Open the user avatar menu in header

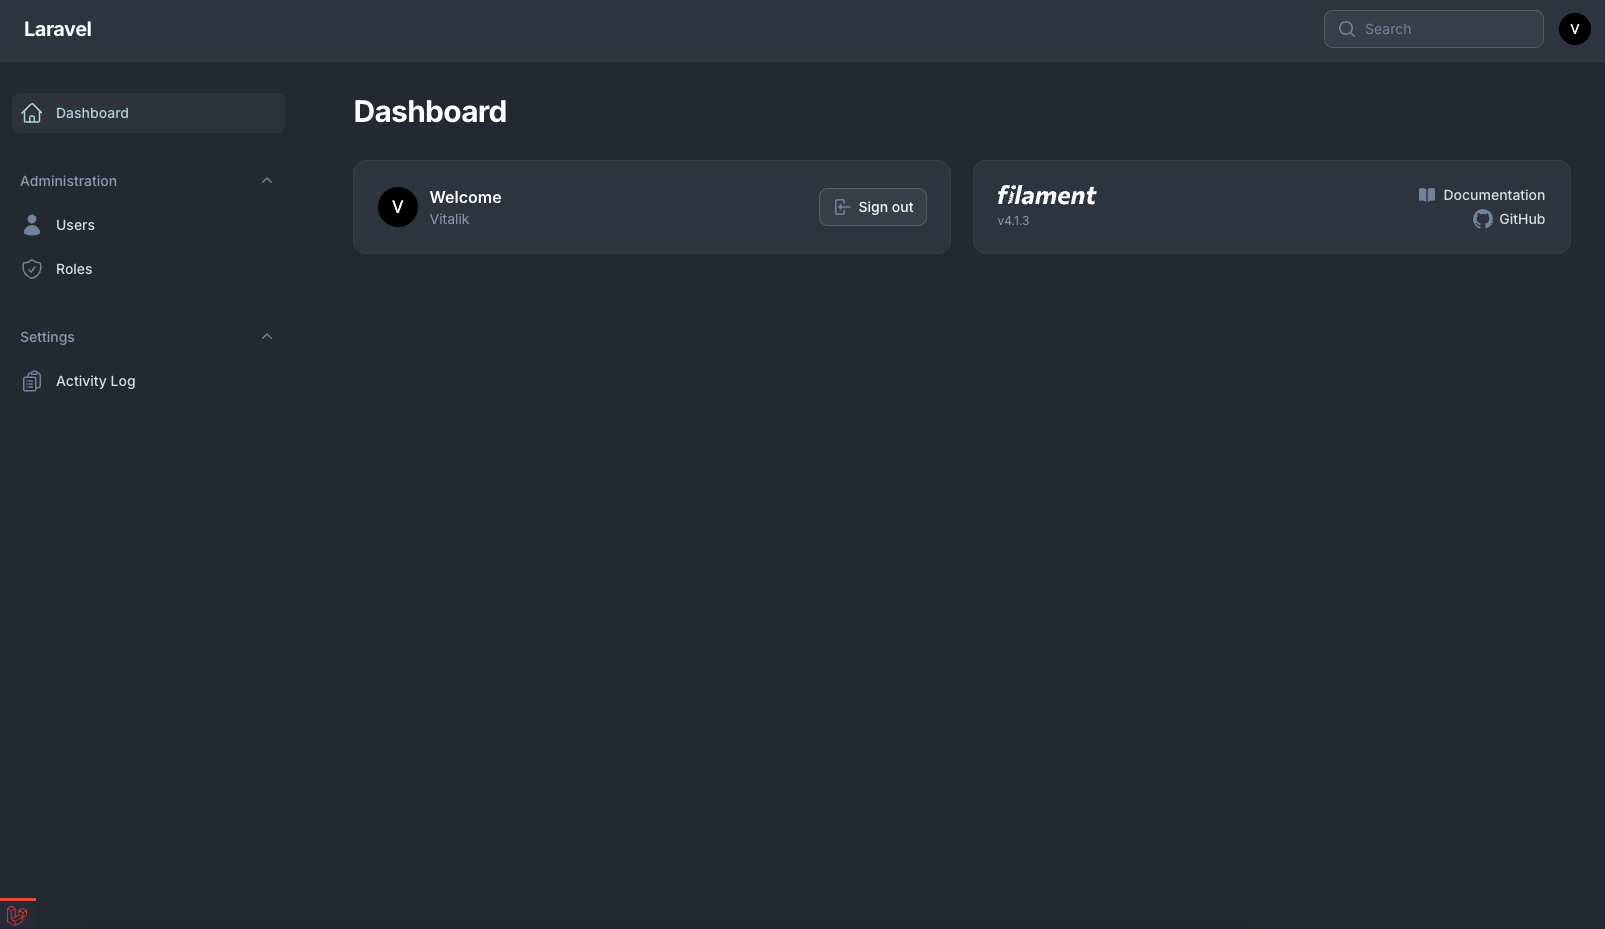(1574, 29)
